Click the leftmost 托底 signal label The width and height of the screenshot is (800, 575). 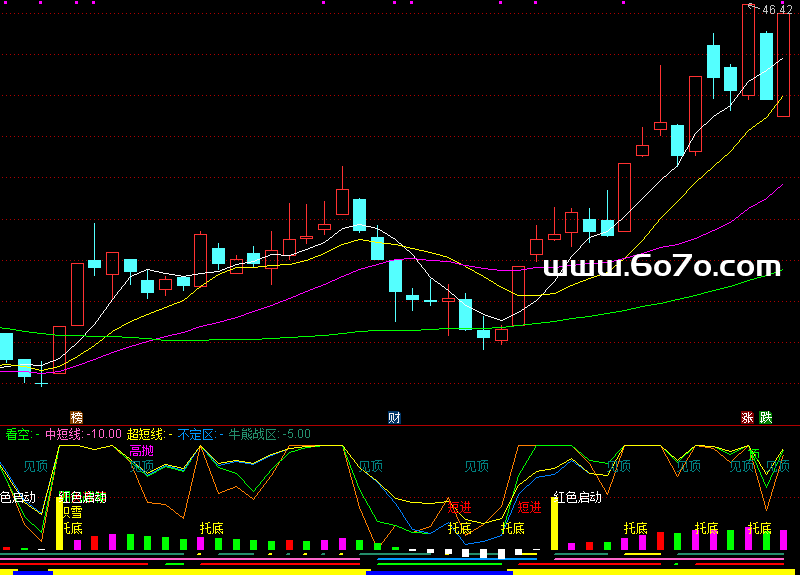[72, 527]
